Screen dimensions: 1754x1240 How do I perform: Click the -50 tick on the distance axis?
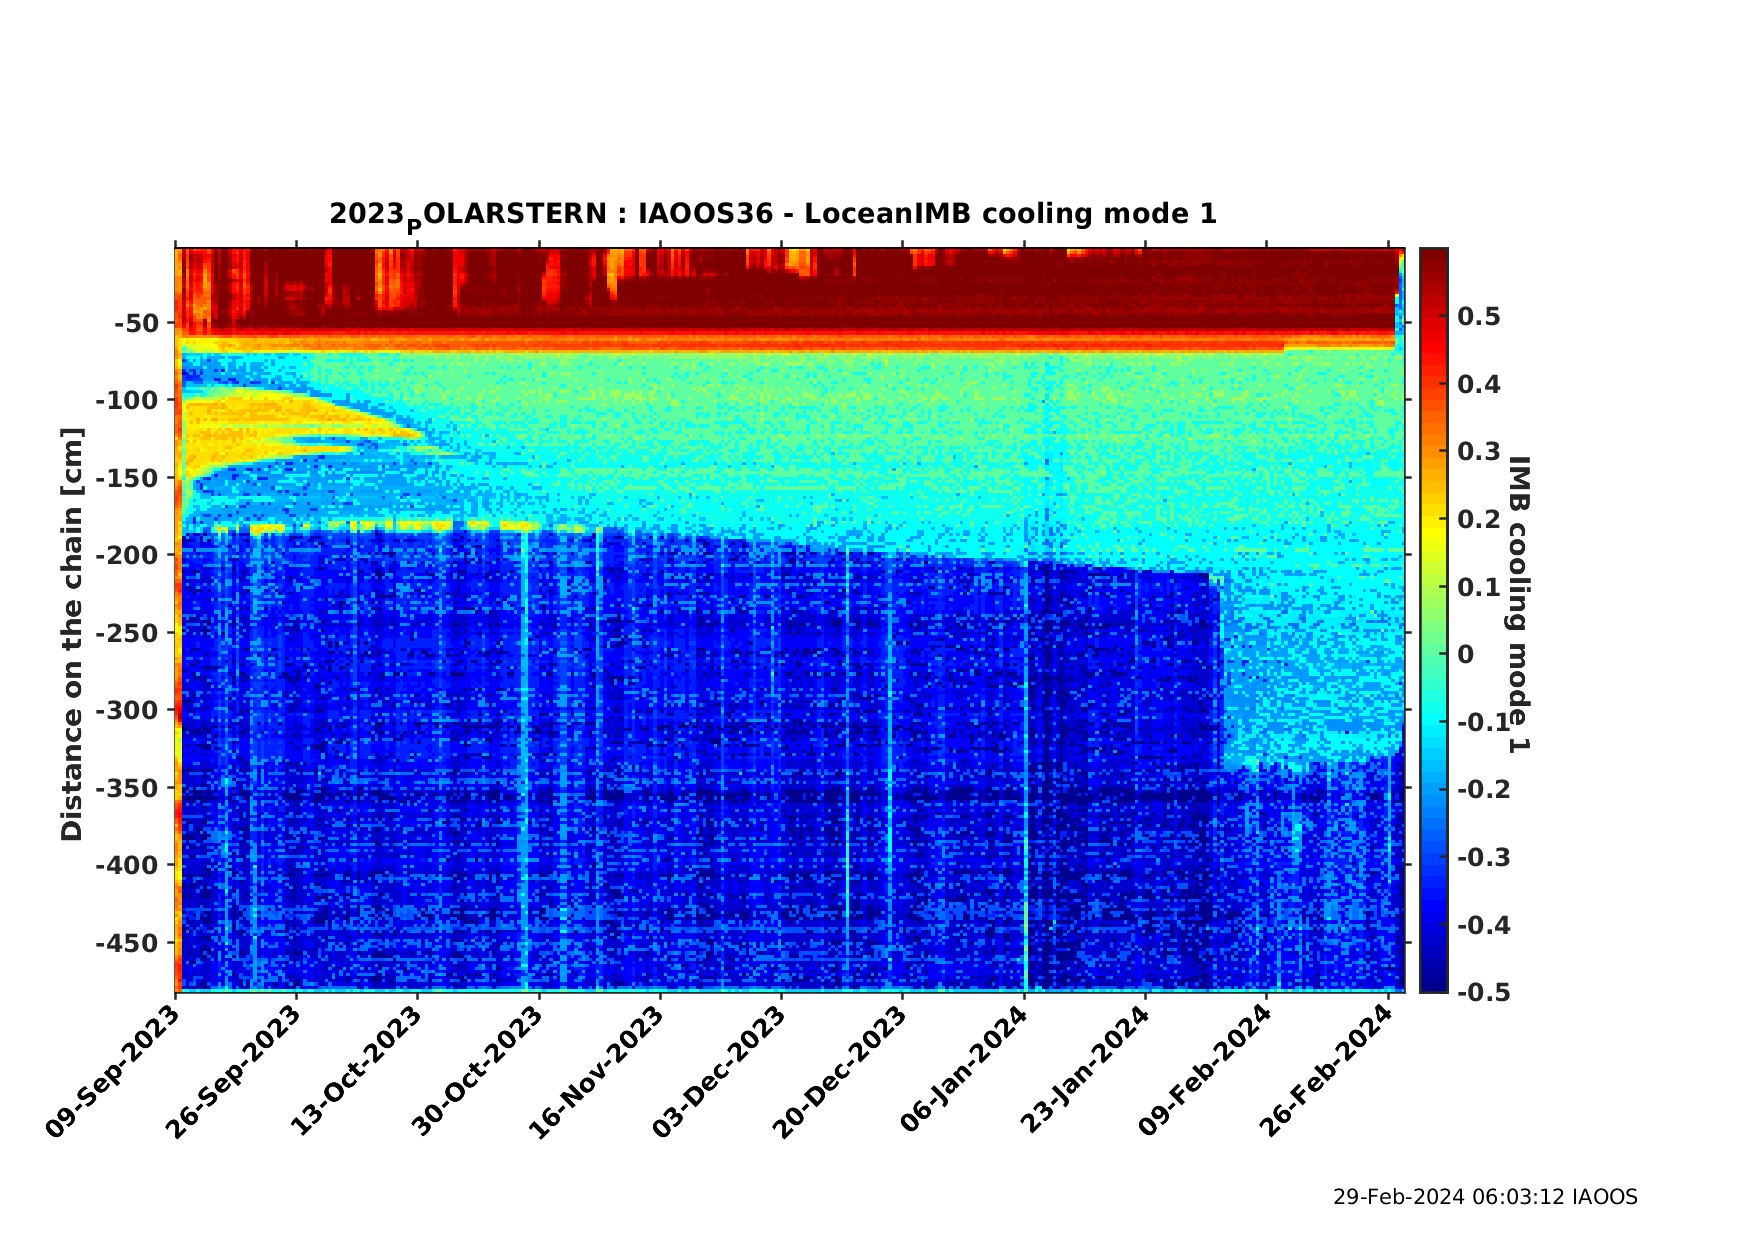tap(136, 323)
